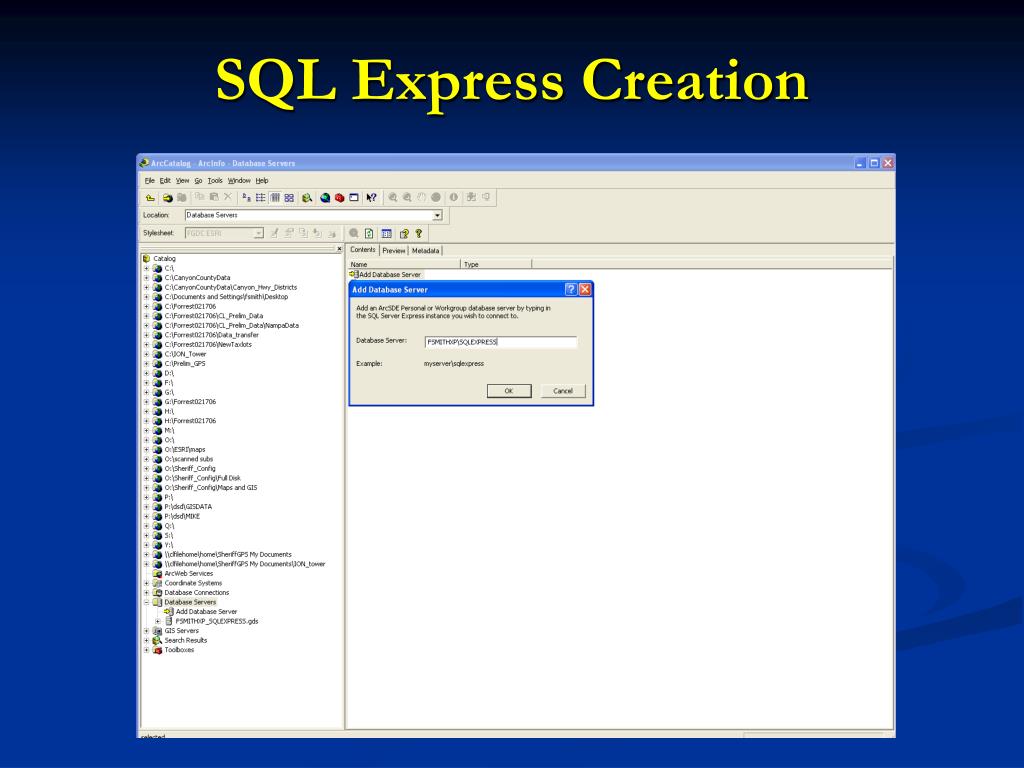The height and width of the screenshot is (768, 1024).
Task: Select the Zoom Out geography tool
Action: [x=407, y=197]
